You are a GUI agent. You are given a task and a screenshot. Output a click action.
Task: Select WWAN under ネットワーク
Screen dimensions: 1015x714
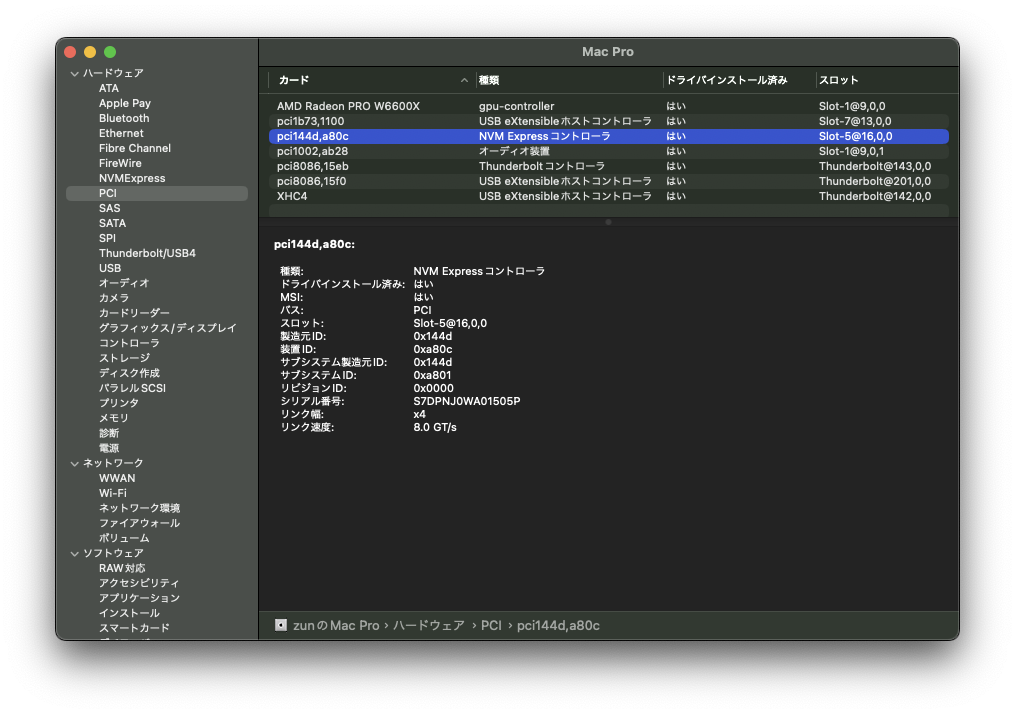(x=117, y=478)
